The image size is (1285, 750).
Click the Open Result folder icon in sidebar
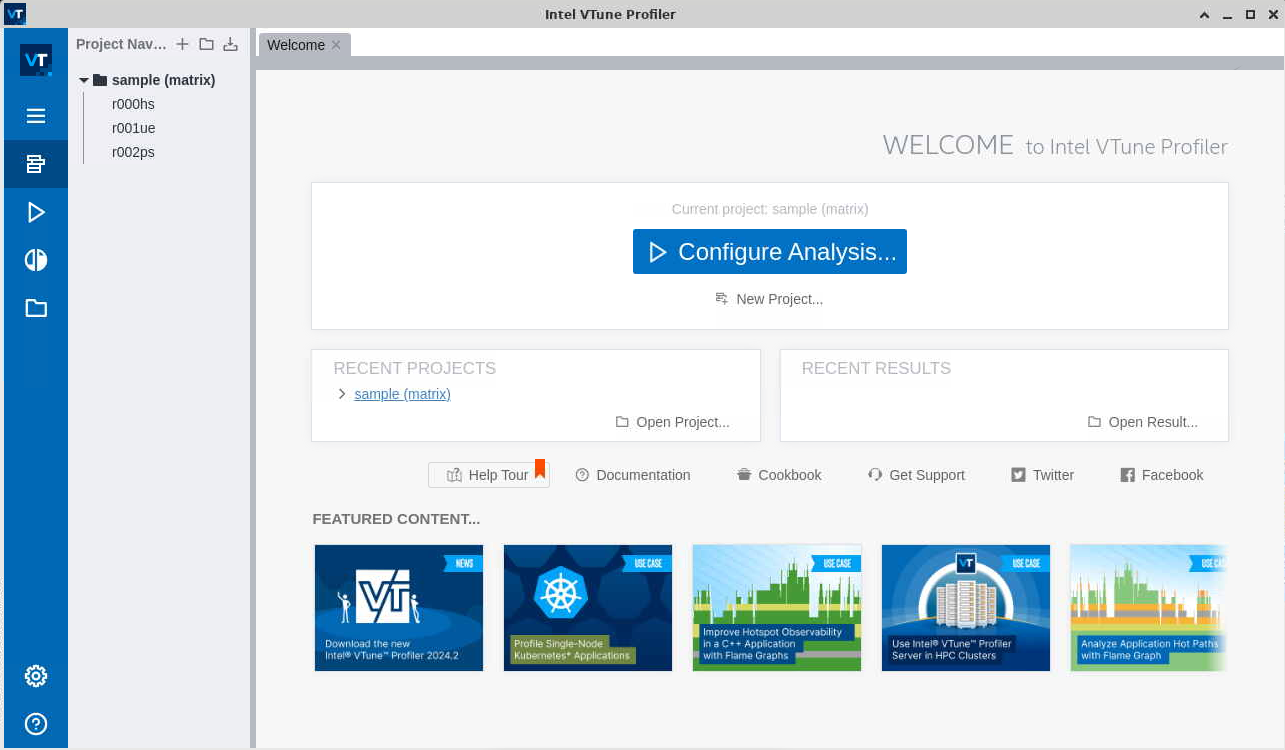[x=36, y=308]
